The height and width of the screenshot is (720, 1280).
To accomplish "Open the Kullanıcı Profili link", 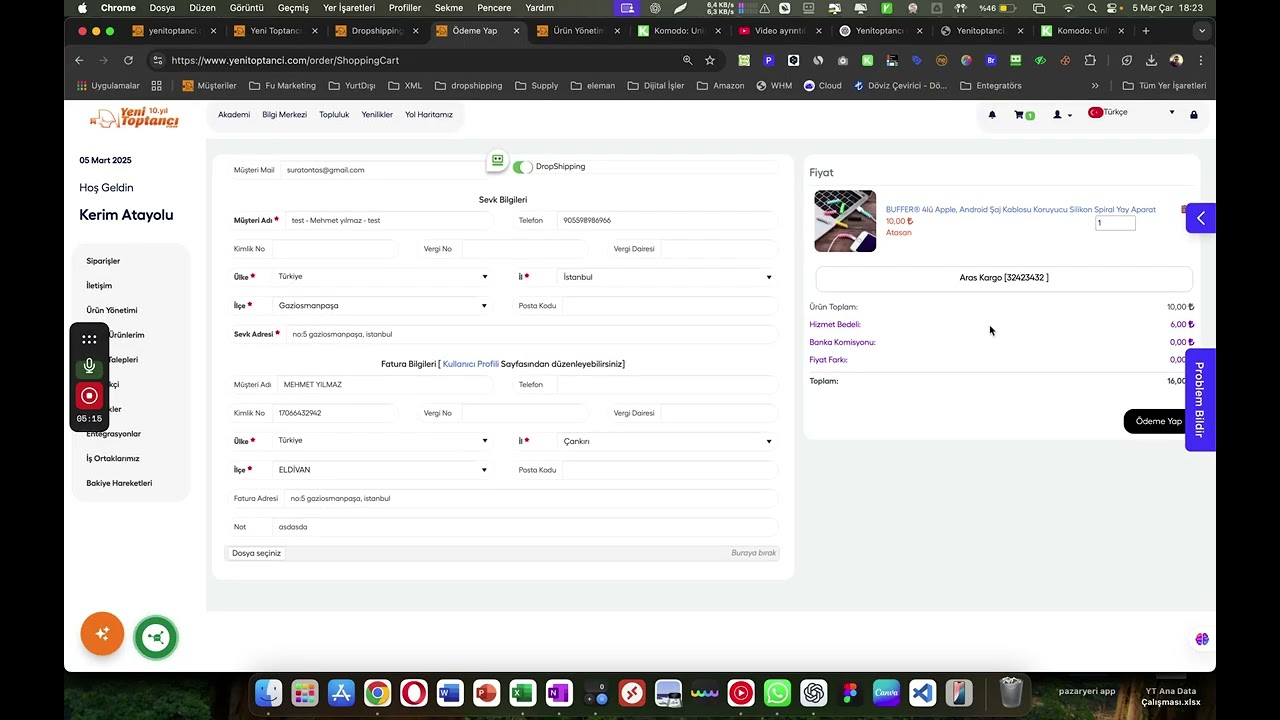I will coord(470,364).
